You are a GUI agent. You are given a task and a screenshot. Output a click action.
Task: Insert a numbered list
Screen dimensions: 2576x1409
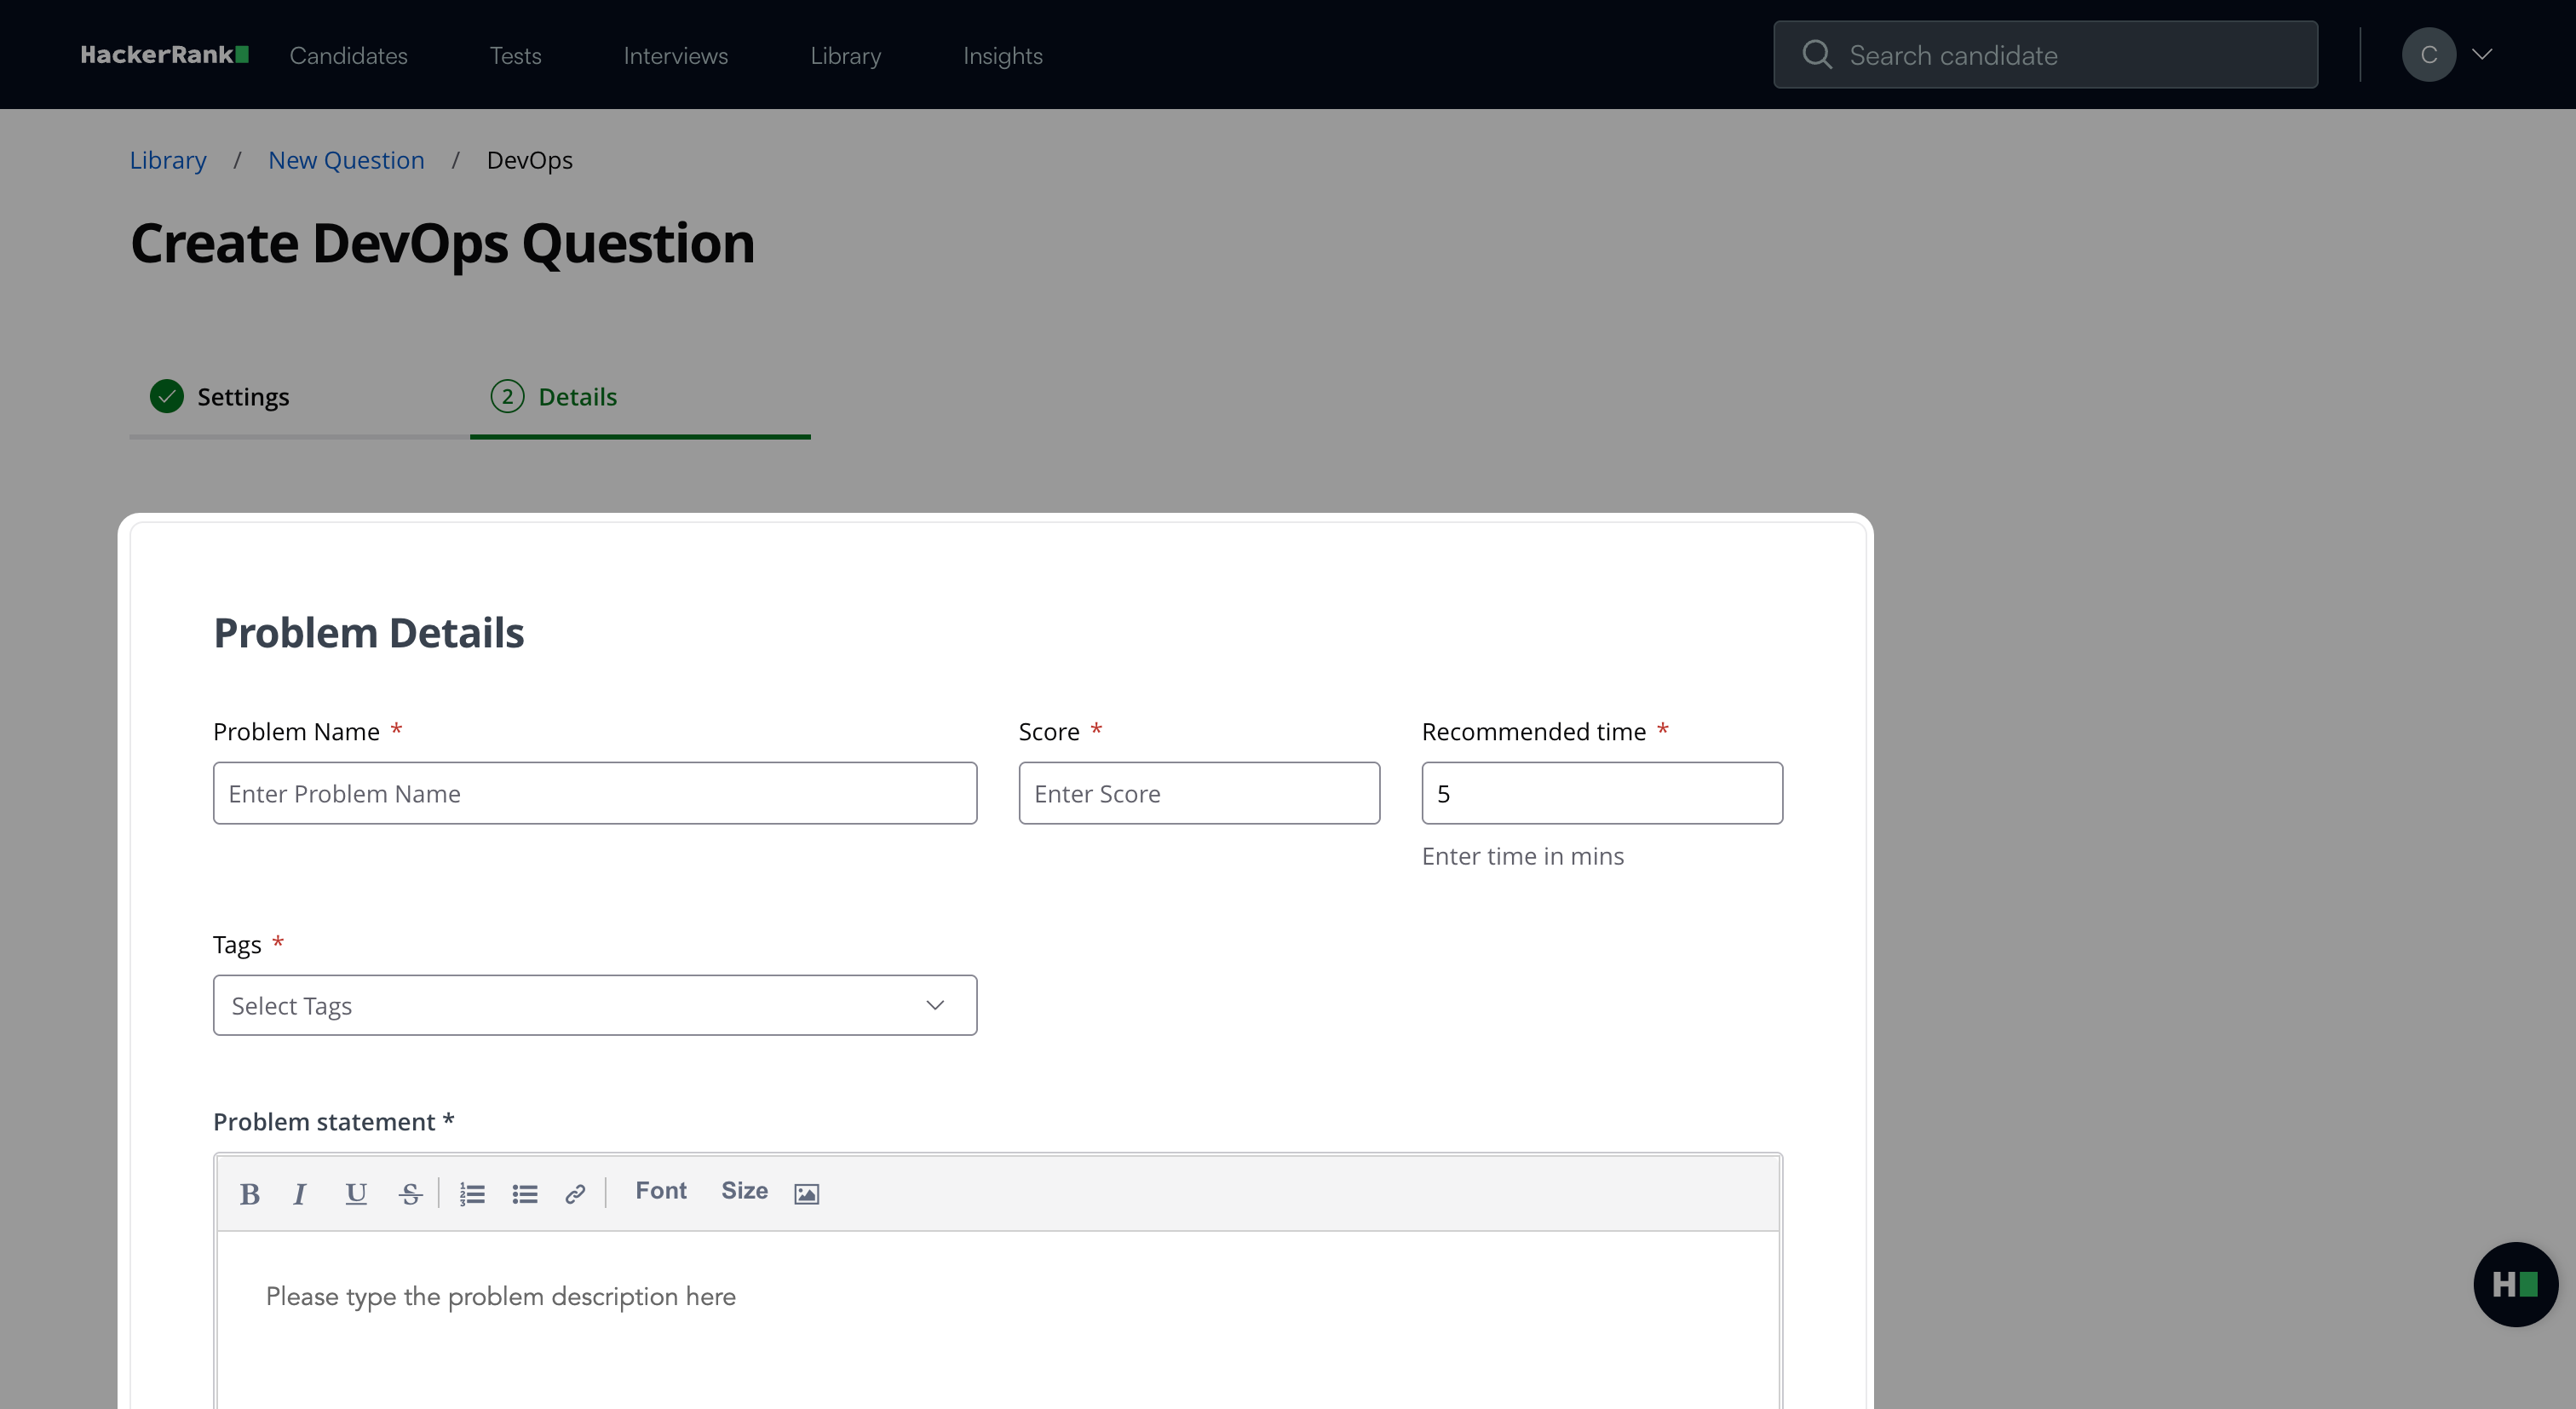472,1194
